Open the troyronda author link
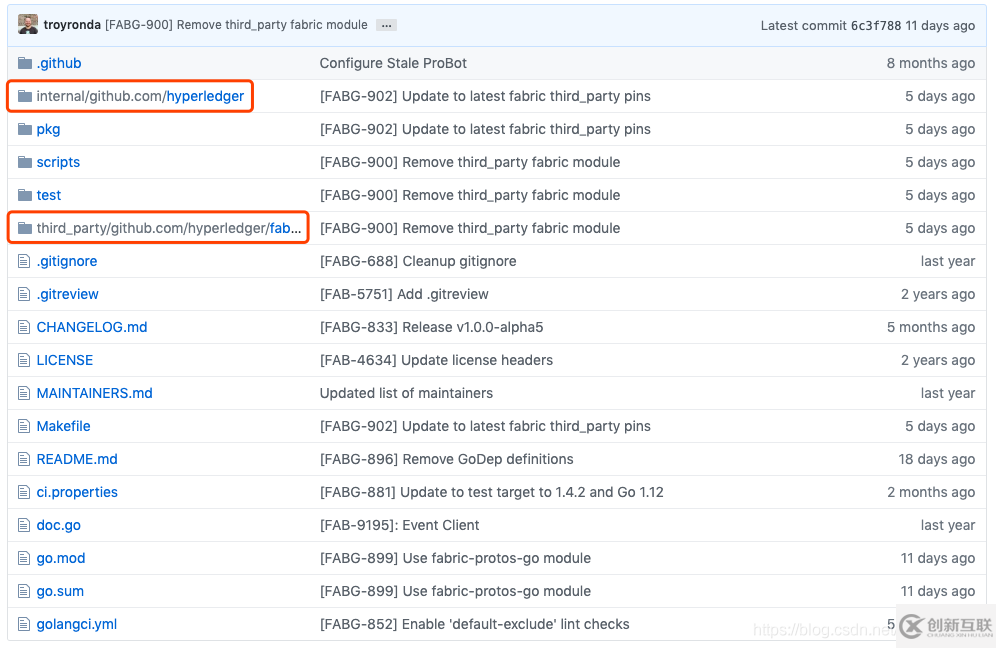 72,25
